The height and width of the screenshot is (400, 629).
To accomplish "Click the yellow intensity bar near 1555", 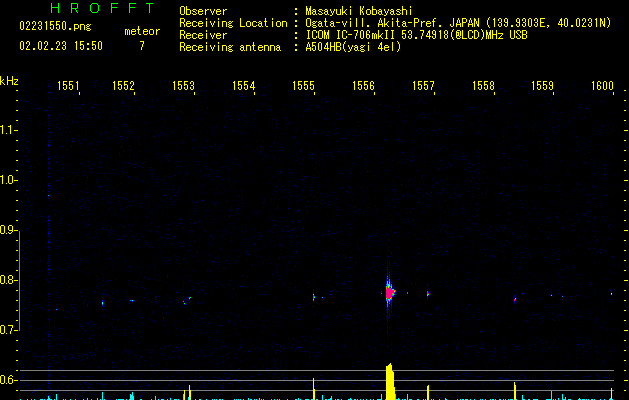I will 314,389.
